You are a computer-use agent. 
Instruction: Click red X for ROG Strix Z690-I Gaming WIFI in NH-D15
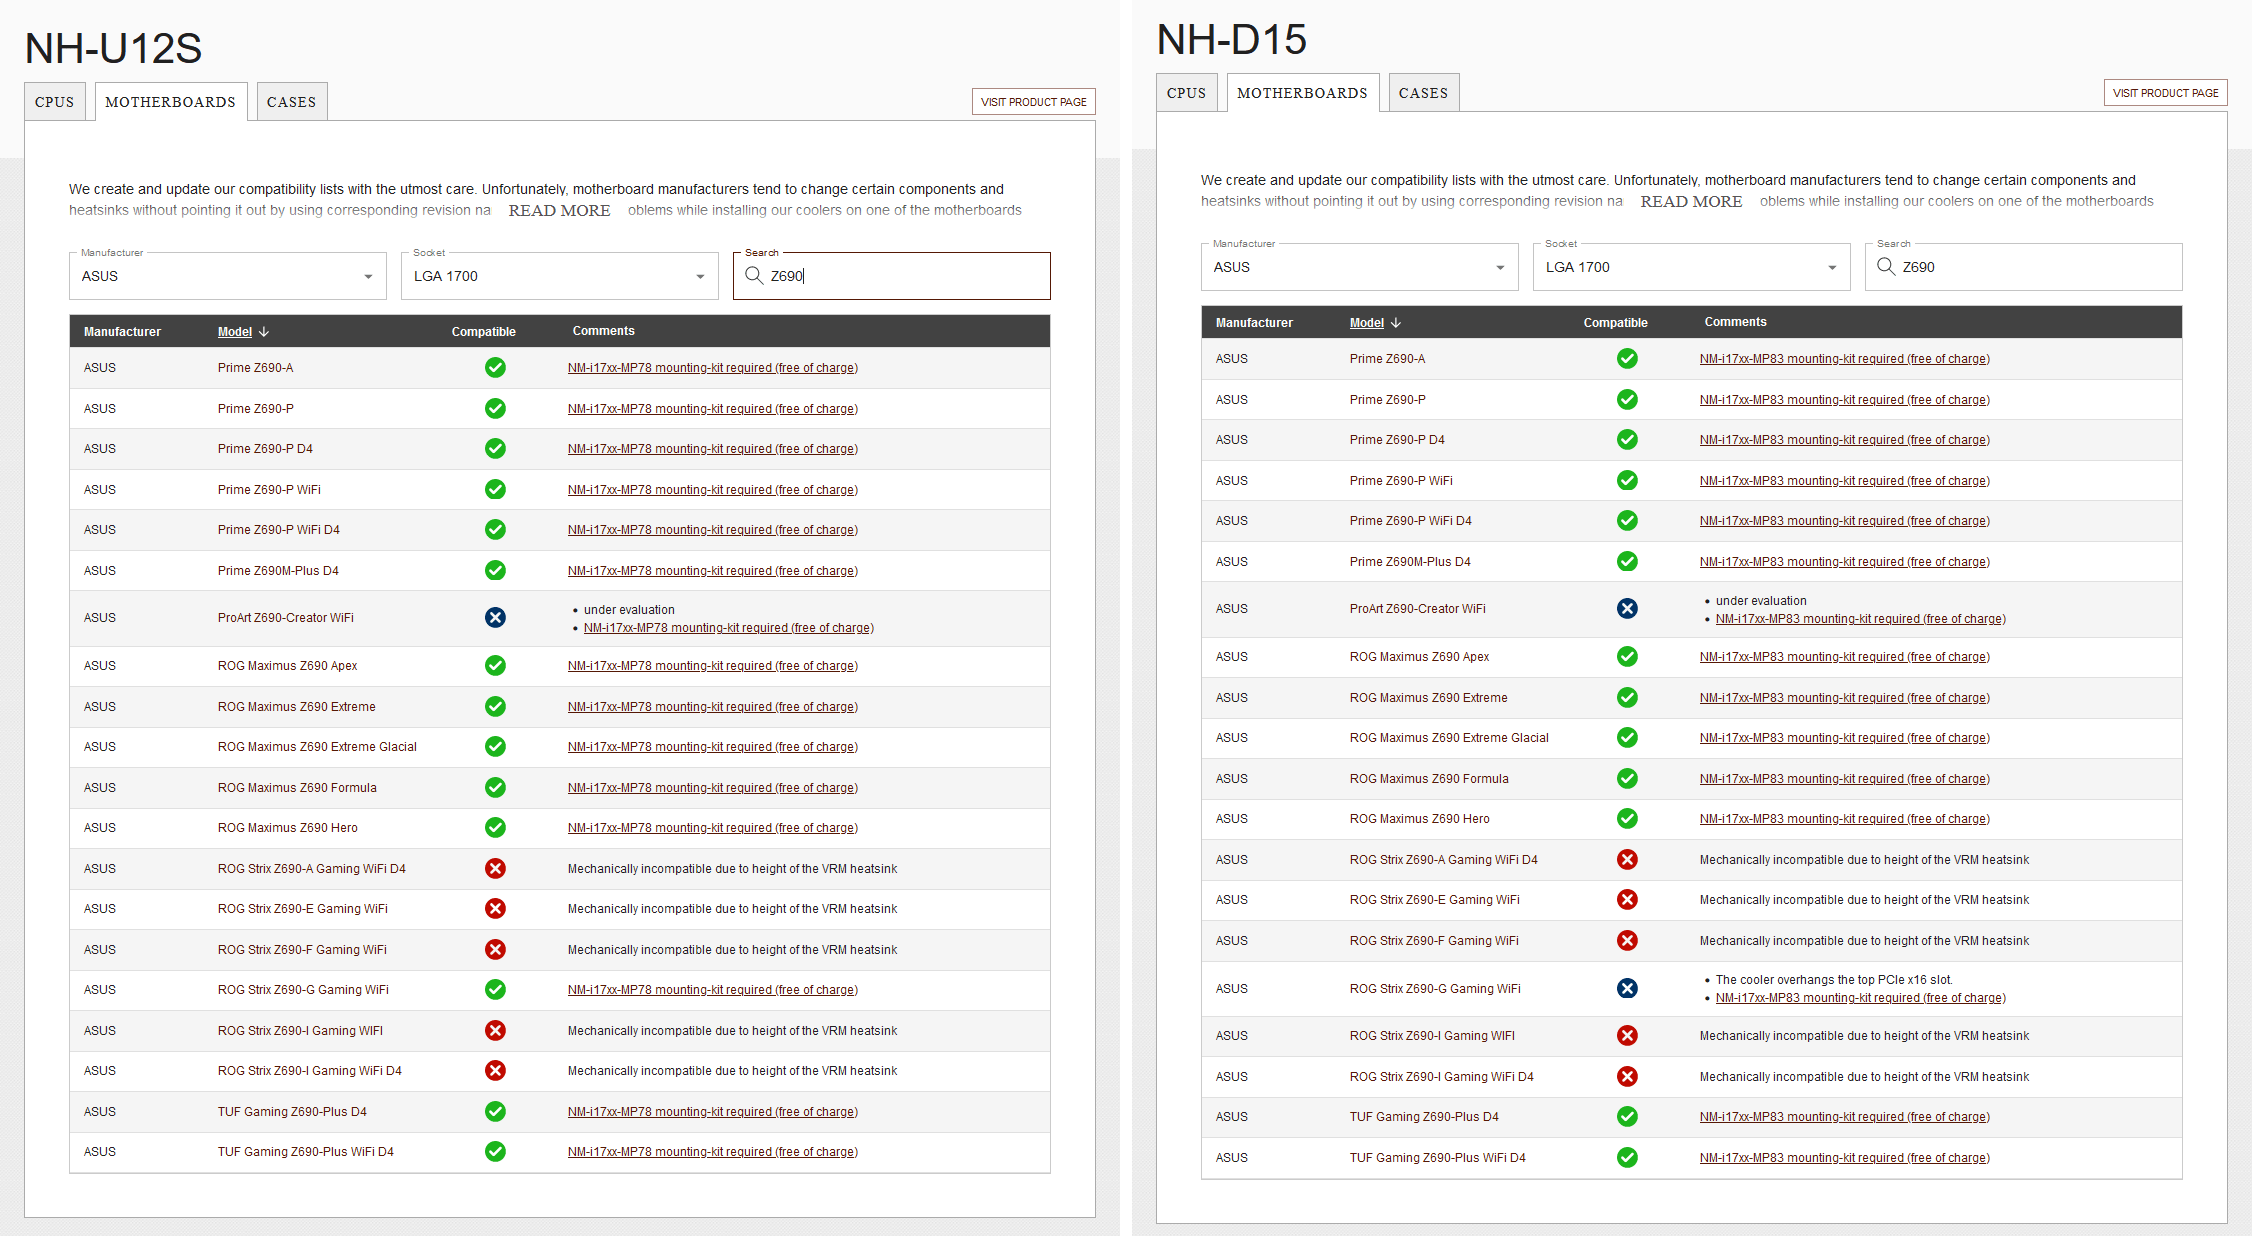1627,1036
